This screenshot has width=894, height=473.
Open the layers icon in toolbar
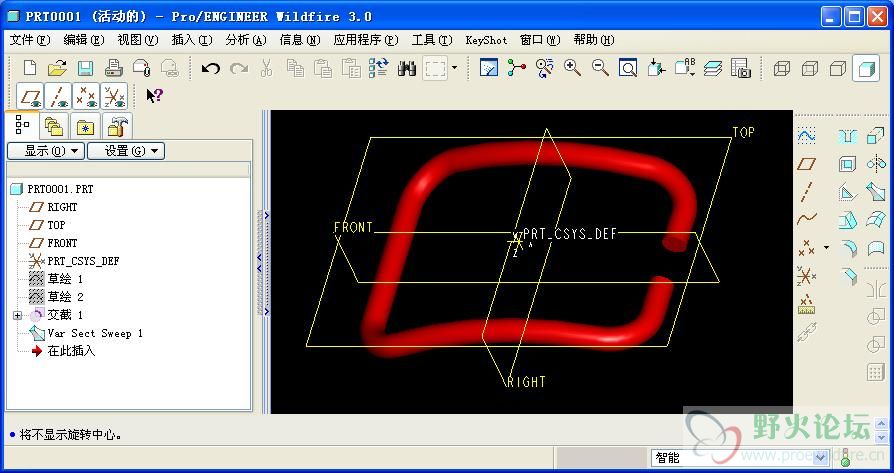click(x=712, y=68)
